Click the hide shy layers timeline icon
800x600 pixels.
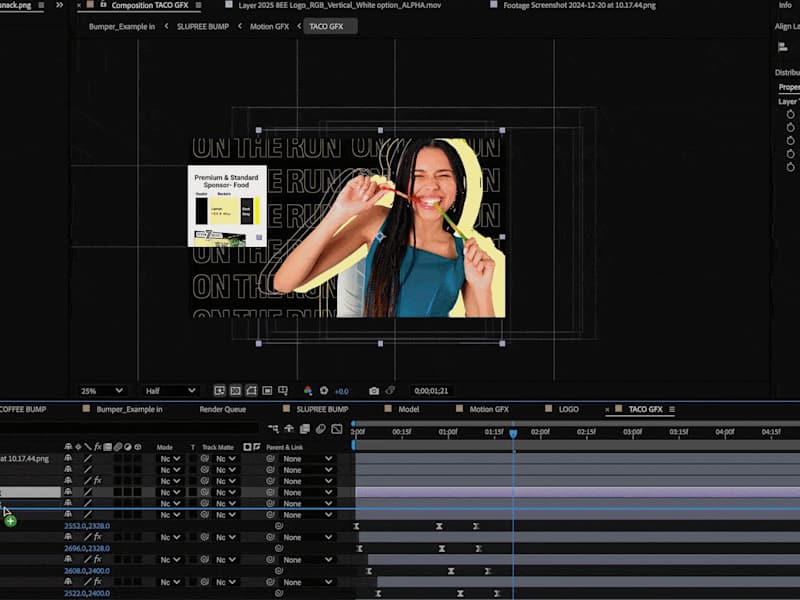click(289, 429)
